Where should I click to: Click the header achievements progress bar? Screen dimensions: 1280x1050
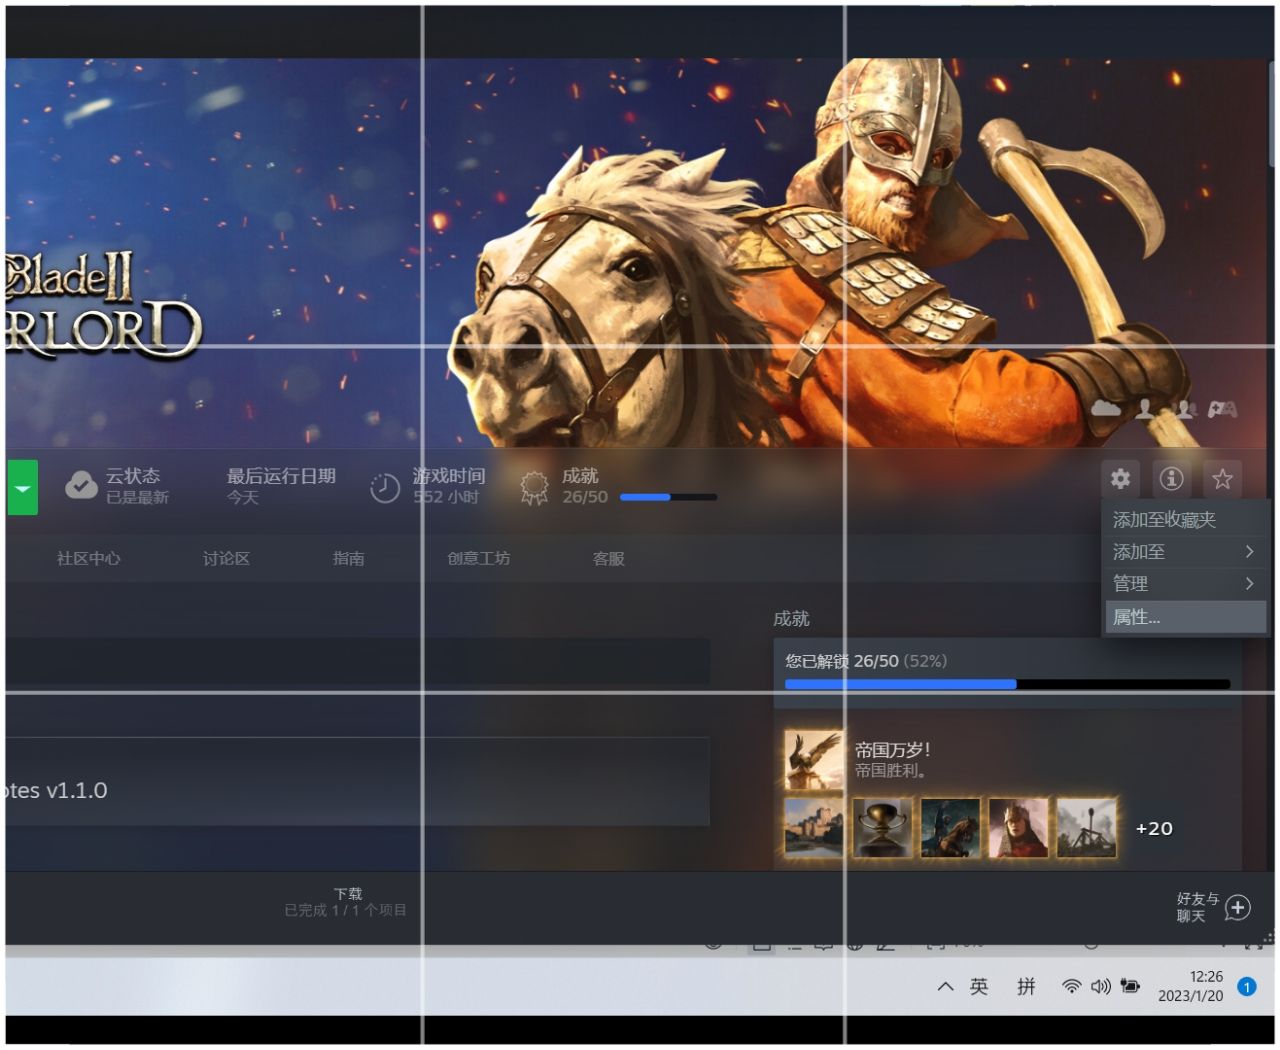coord(668,497)
